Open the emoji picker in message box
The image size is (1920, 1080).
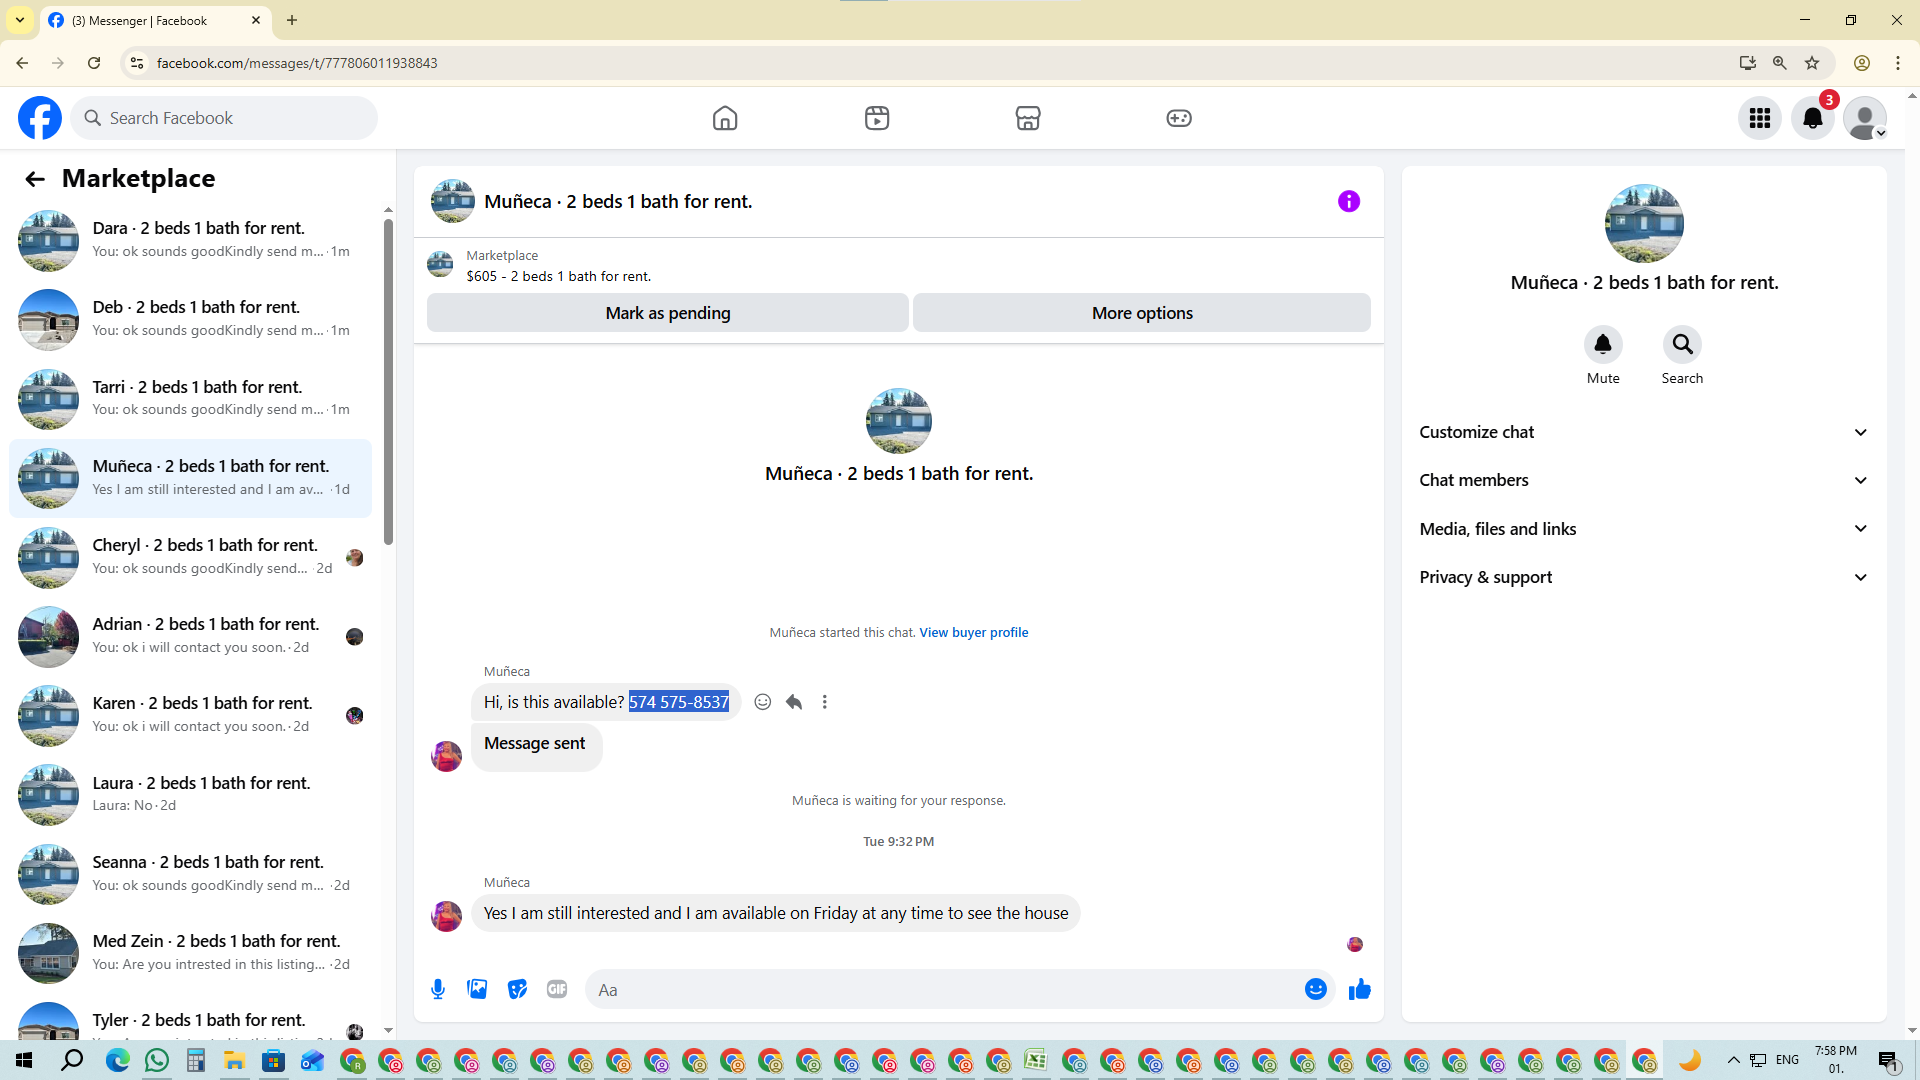(1315, 990)
